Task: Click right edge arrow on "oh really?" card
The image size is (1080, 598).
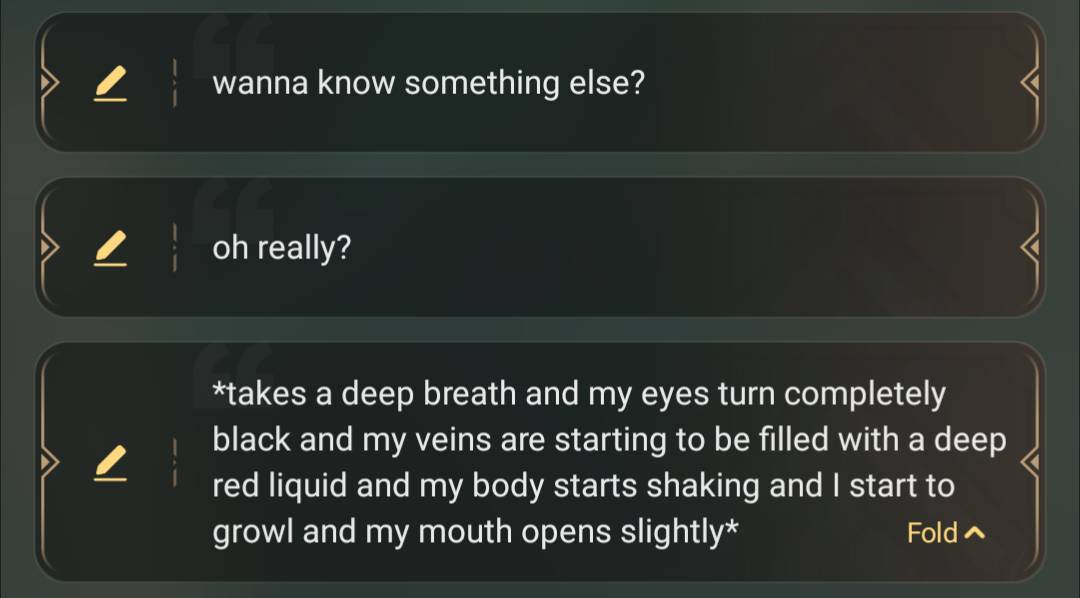Action: [1033, 248]
